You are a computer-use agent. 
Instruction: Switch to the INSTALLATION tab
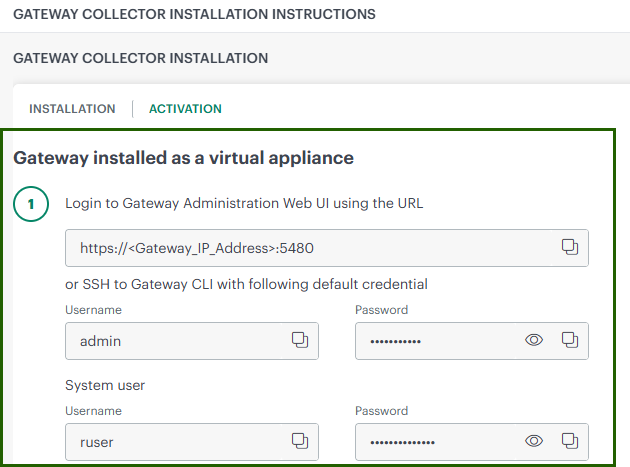pos(72,109)
